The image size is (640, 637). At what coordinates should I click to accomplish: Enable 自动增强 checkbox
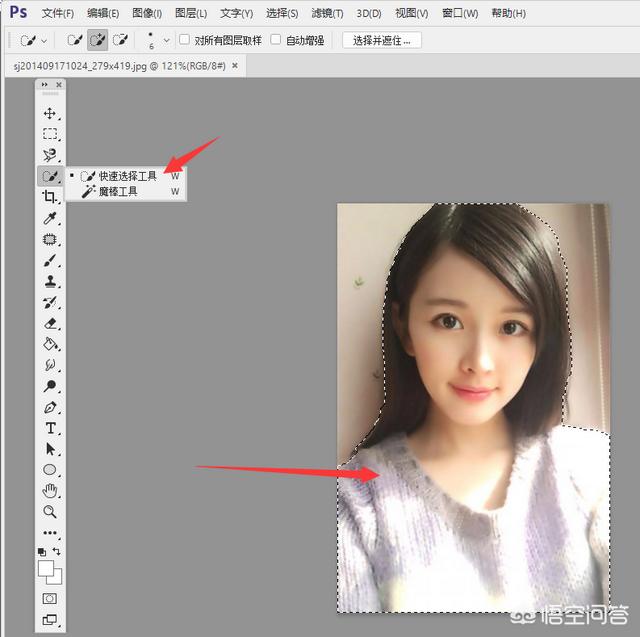tap(276, 39)
